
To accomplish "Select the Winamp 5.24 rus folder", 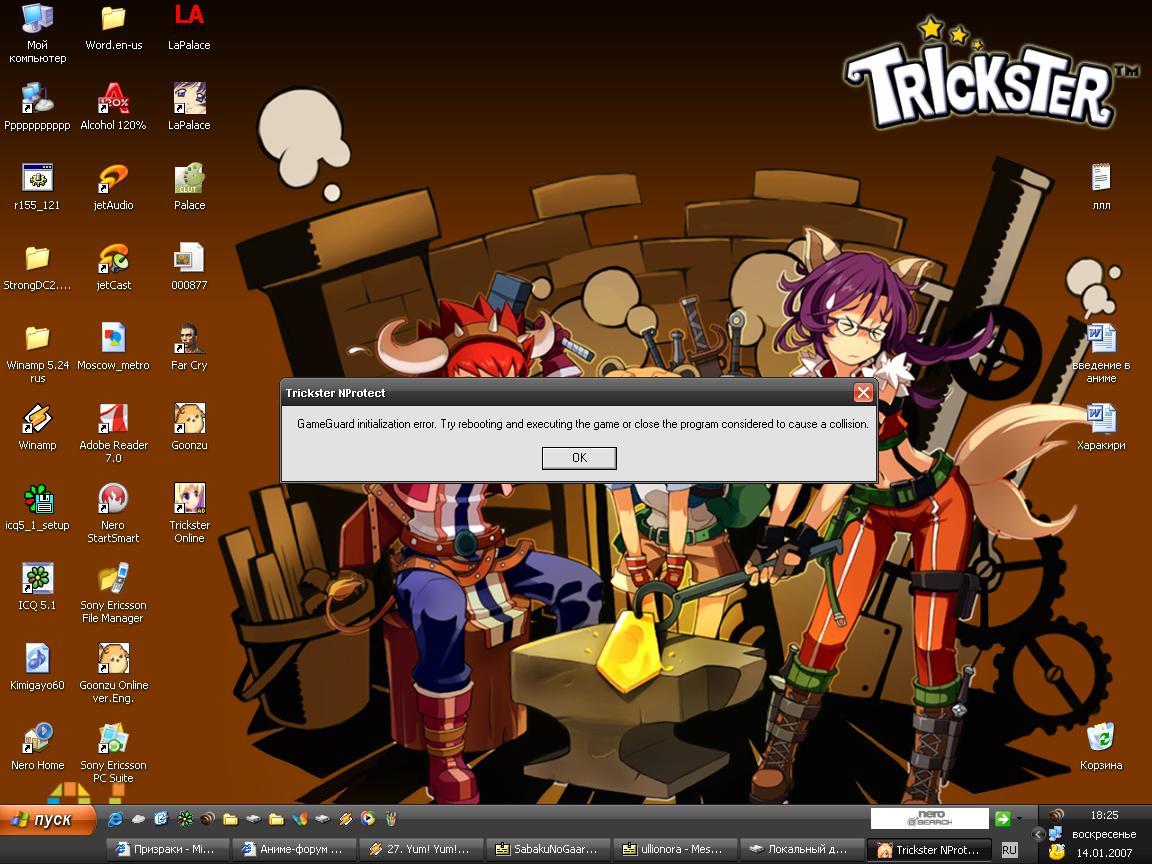I will point(37,353).
